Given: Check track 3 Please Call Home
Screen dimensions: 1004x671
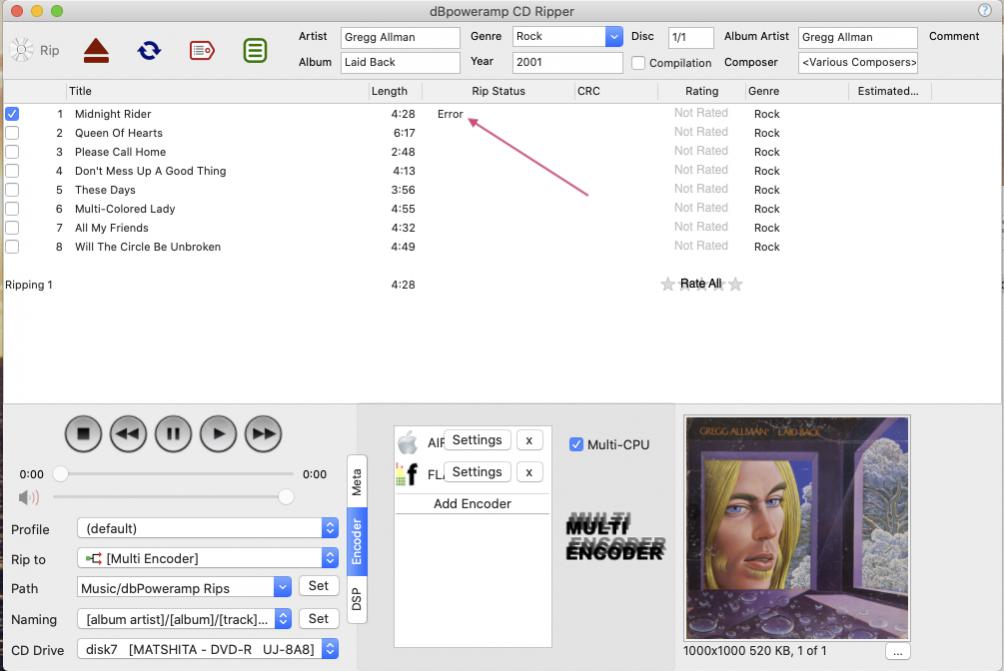Looking at the screenshot, I should point(12,152).
